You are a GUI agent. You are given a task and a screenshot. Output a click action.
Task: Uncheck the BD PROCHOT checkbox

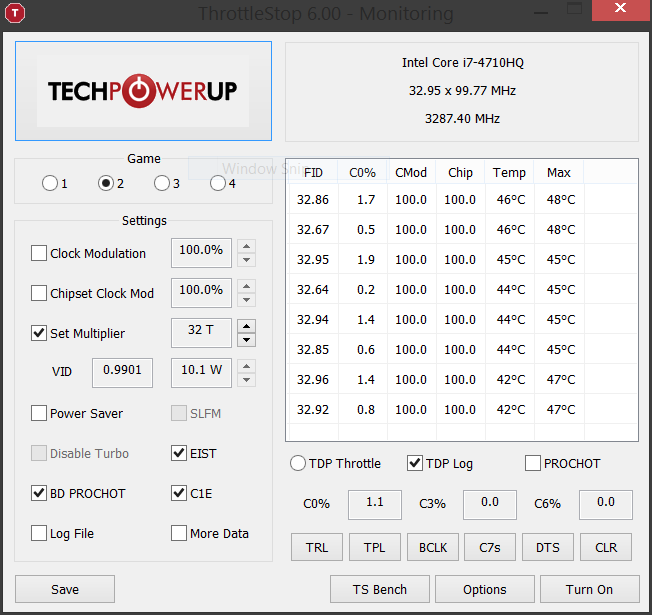click(x=39, y=493)
